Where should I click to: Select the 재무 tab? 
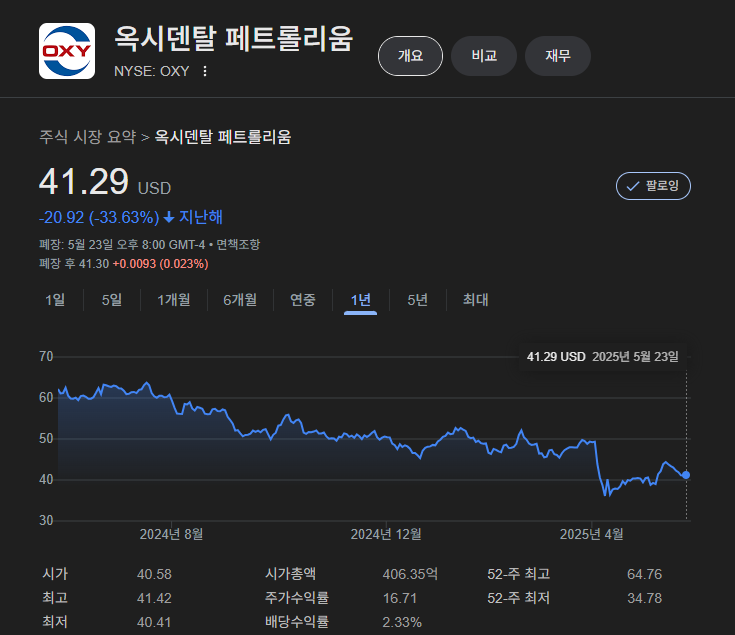point(558,56)
